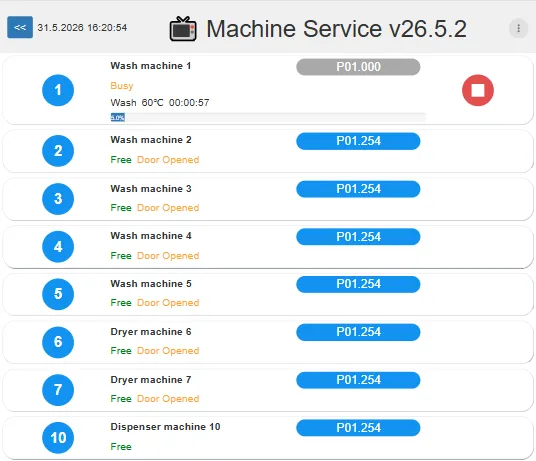Select the number 7 machine circle
Image resolution: width=536 pixels, height=461 pixels.
click(x=58, y=390)
